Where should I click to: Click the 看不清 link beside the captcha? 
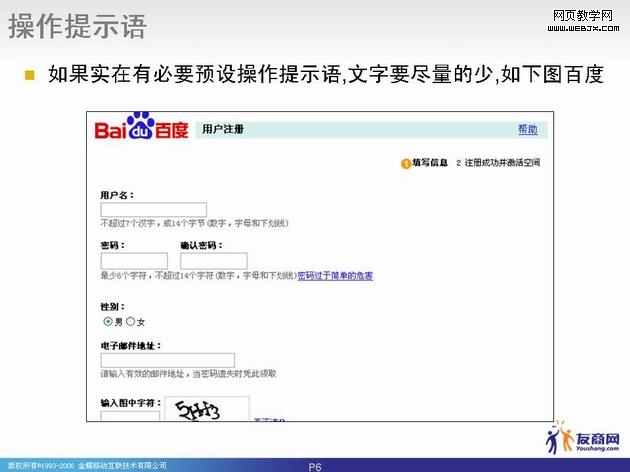coord(268,421)
